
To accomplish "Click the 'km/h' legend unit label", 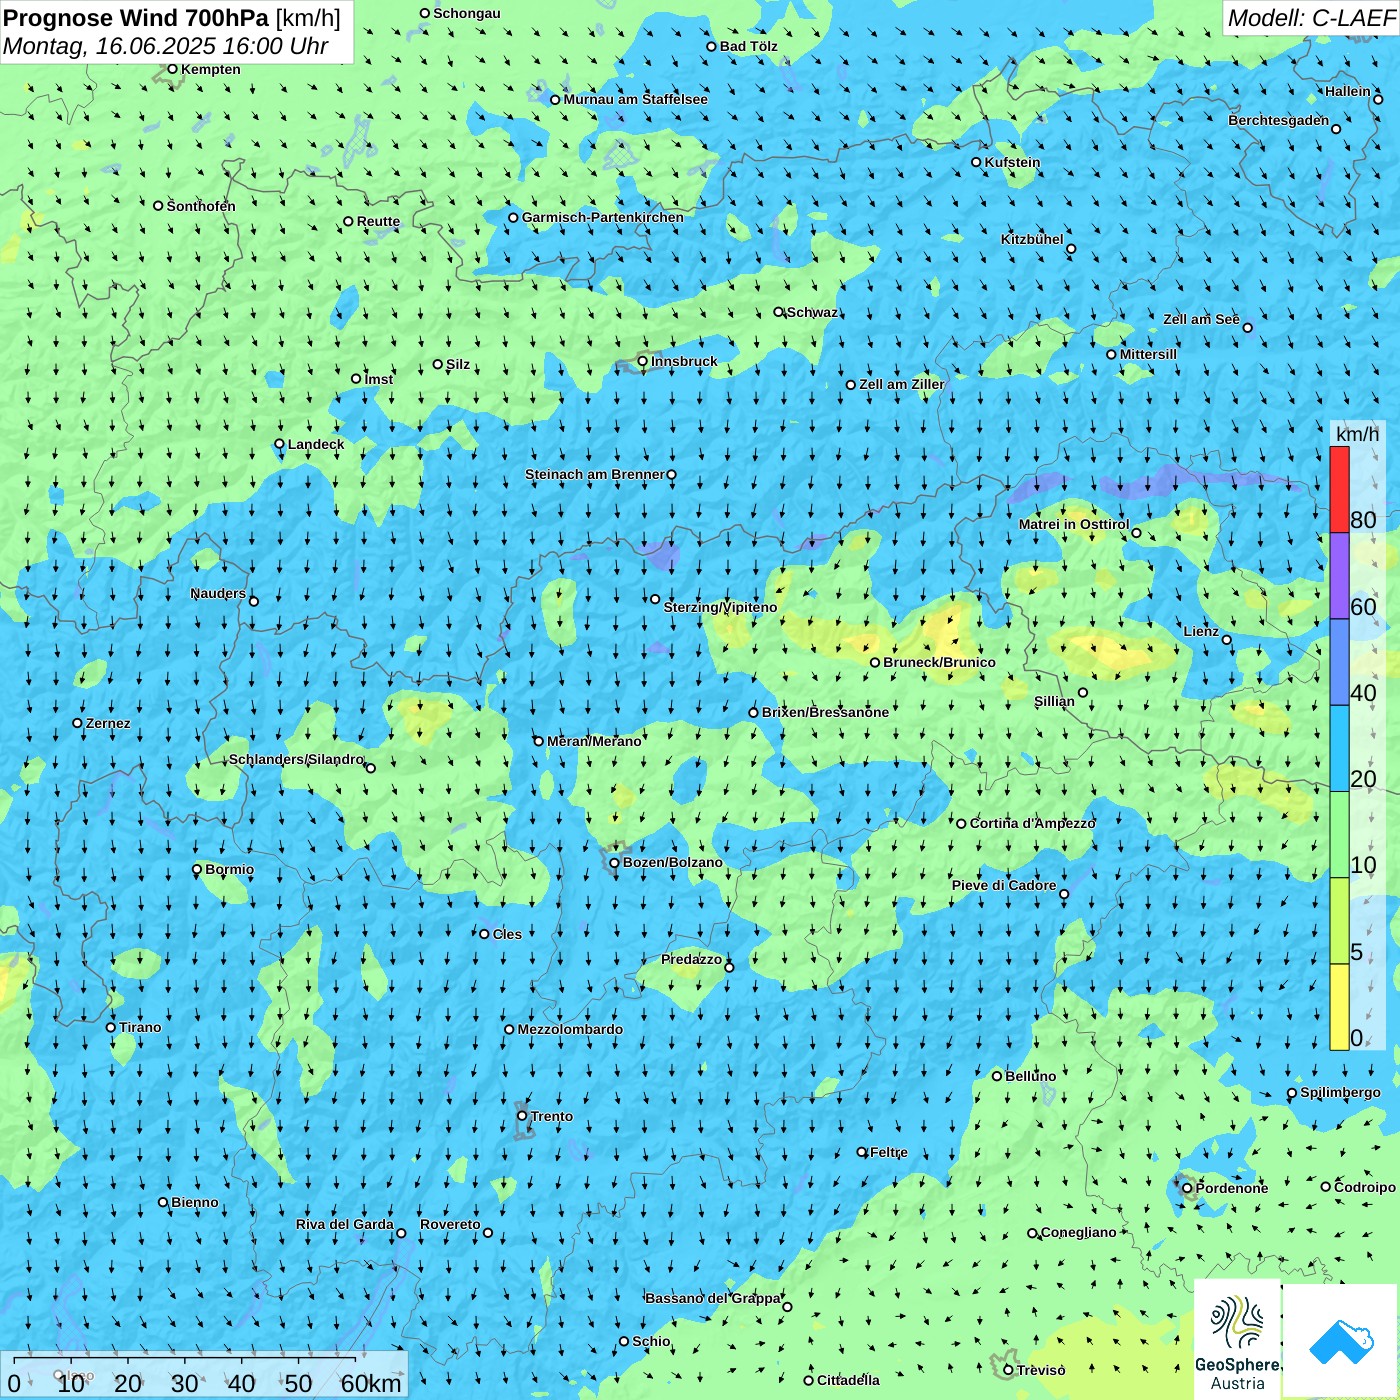I will (1358, 434).
